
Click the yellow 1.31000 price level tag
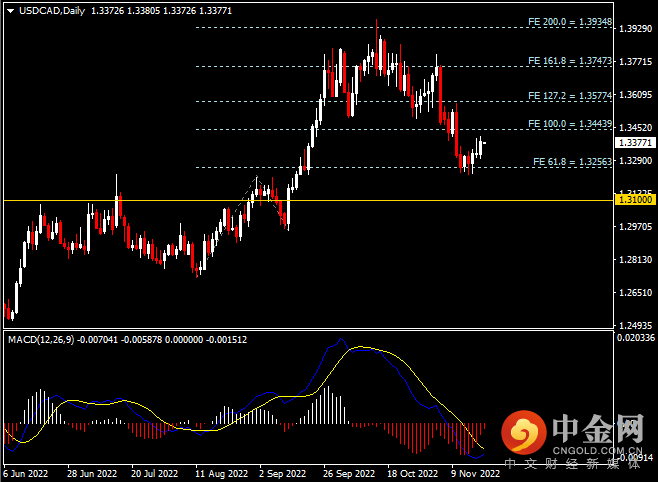coord(635,200)
